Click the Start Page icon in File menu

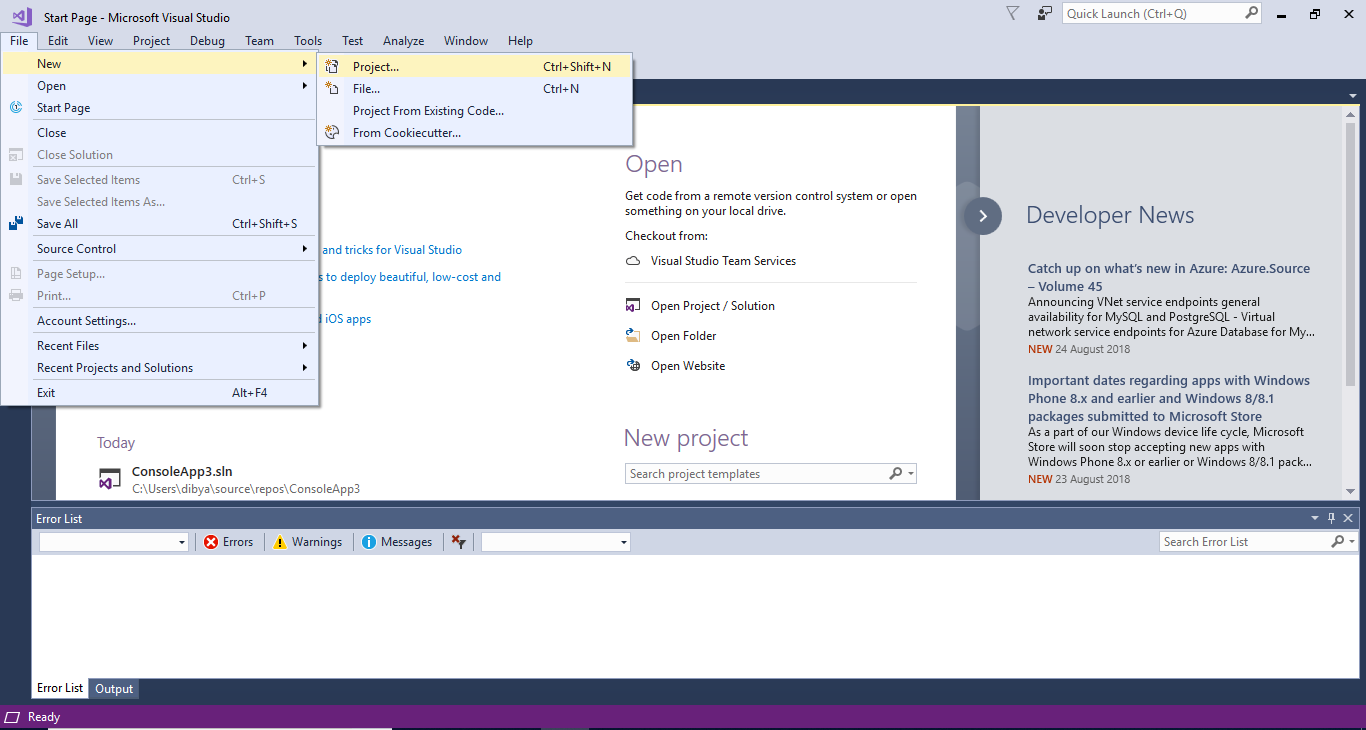click(x=16, y=108)
